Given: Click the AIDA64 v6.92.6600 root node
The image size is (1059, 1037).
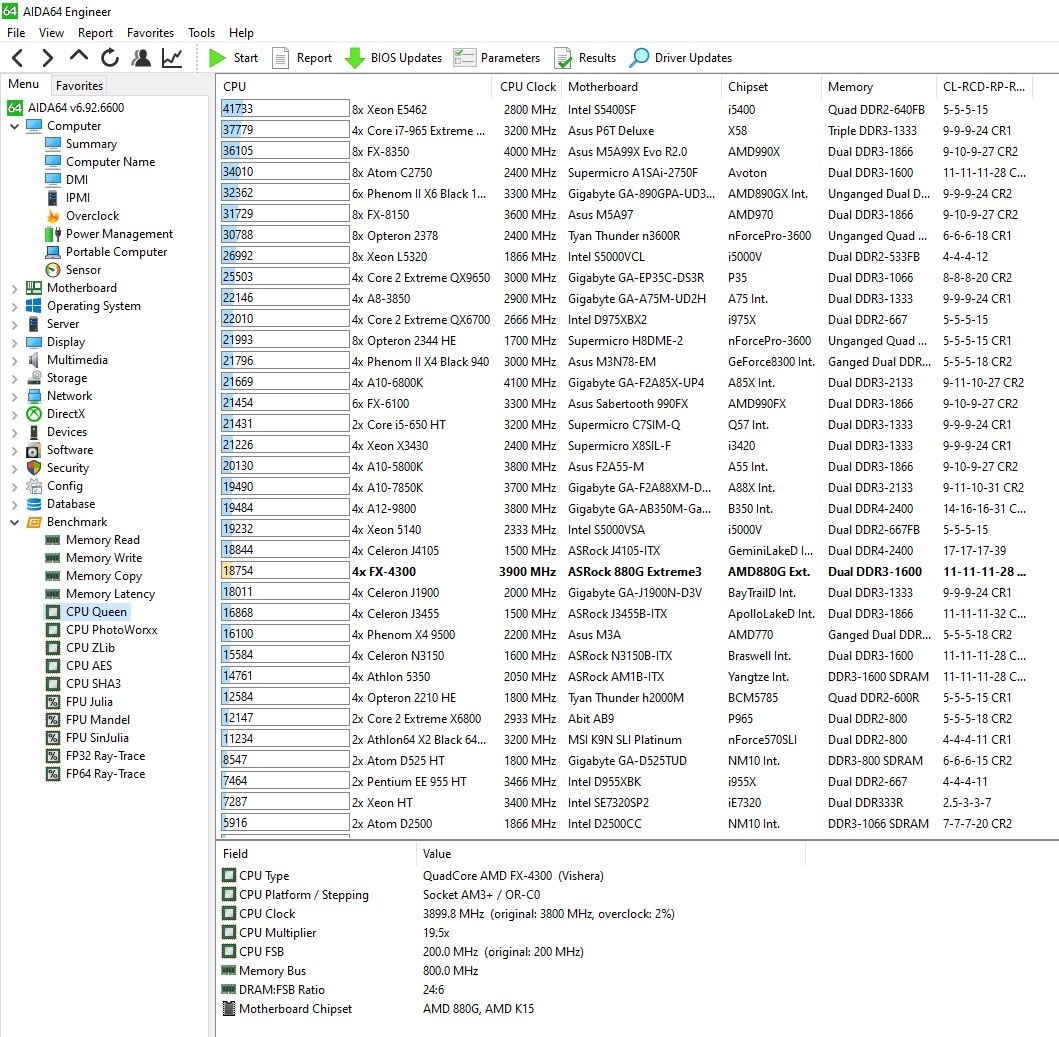Looking at the screenshot, I should pyautogui.click(x=76, y=107).
